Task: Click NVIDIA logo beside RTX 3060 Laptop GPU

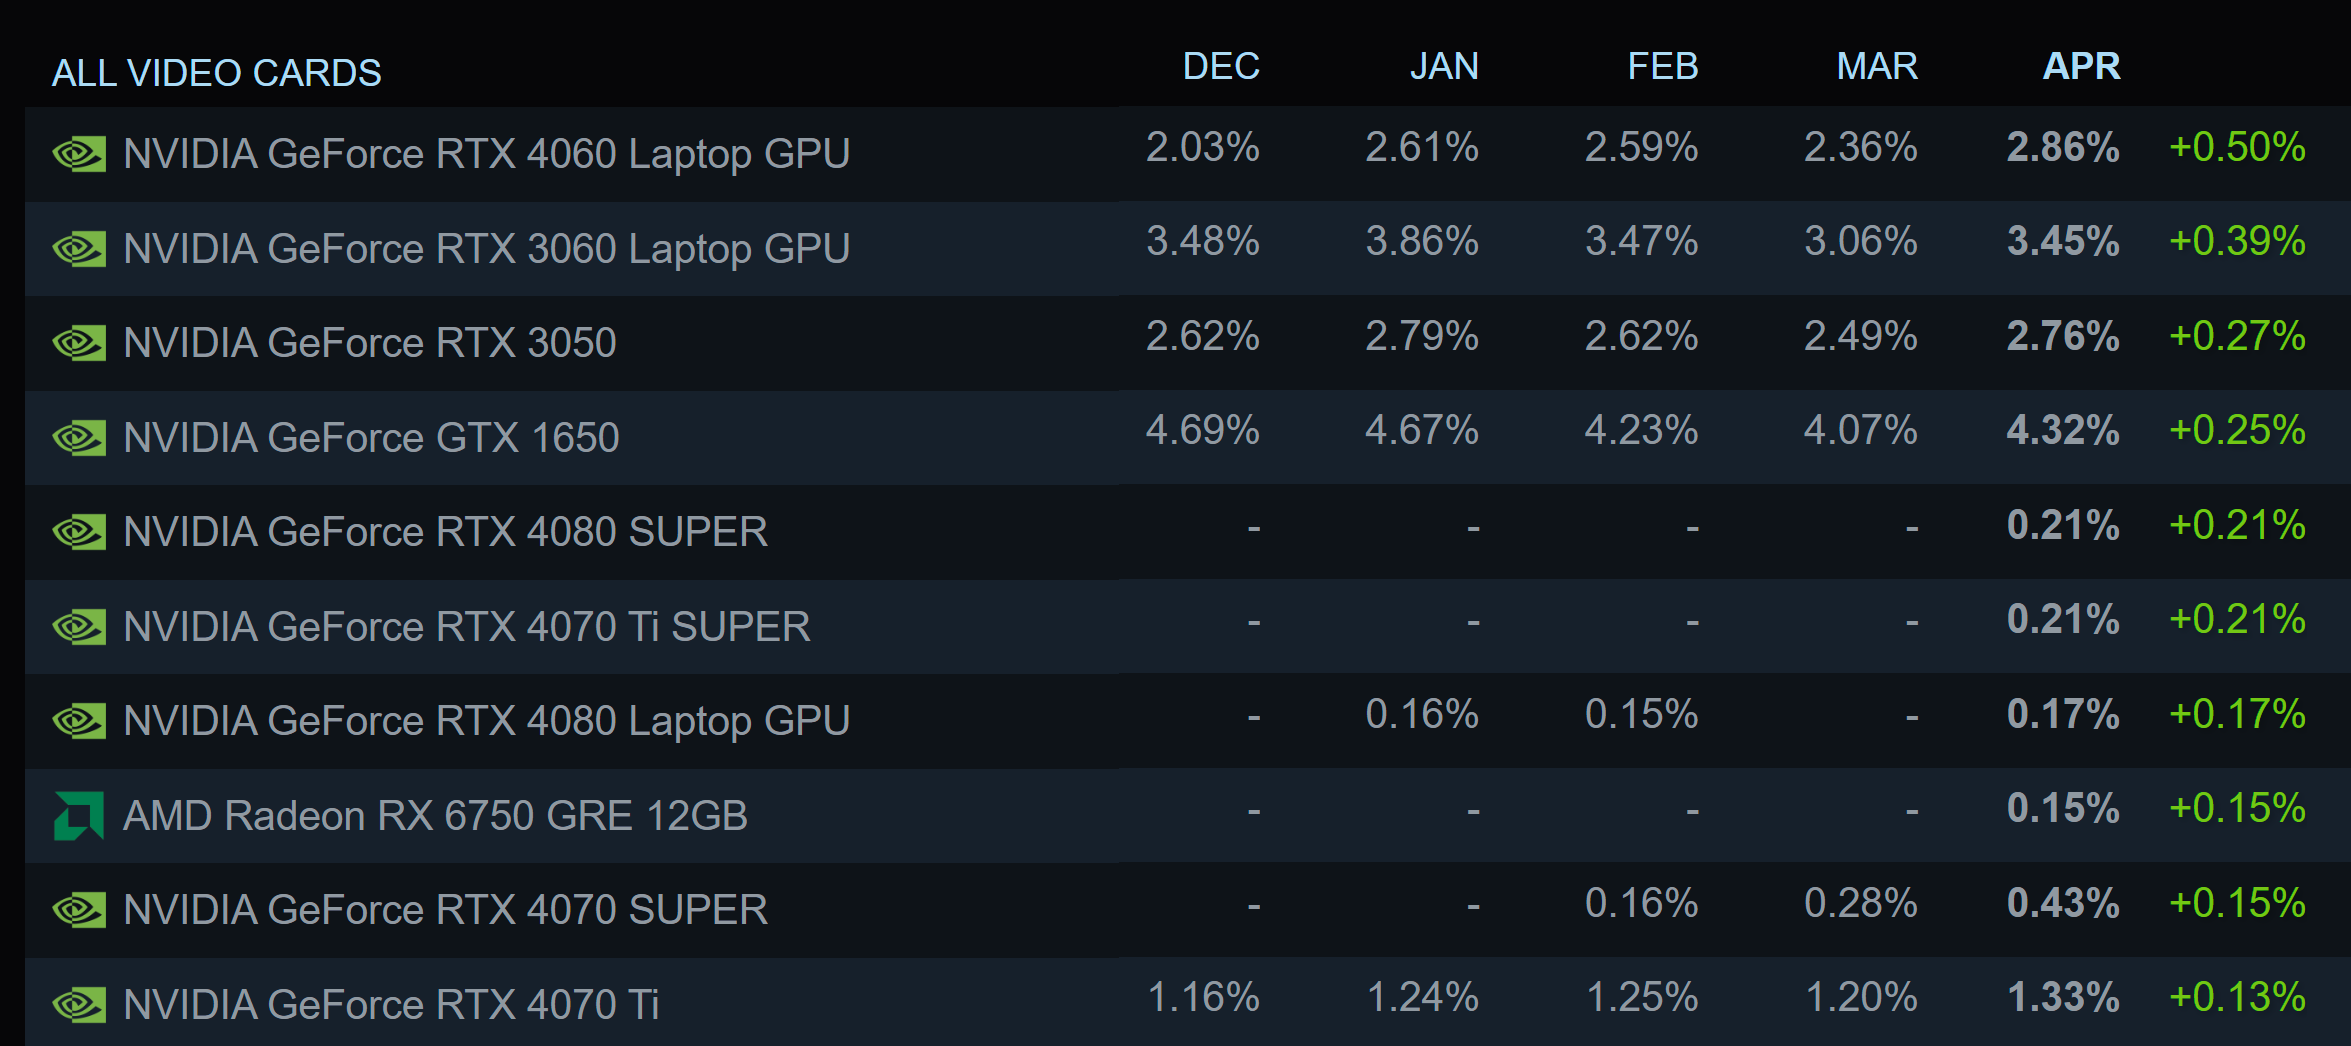Action: (x=79, y=249)
